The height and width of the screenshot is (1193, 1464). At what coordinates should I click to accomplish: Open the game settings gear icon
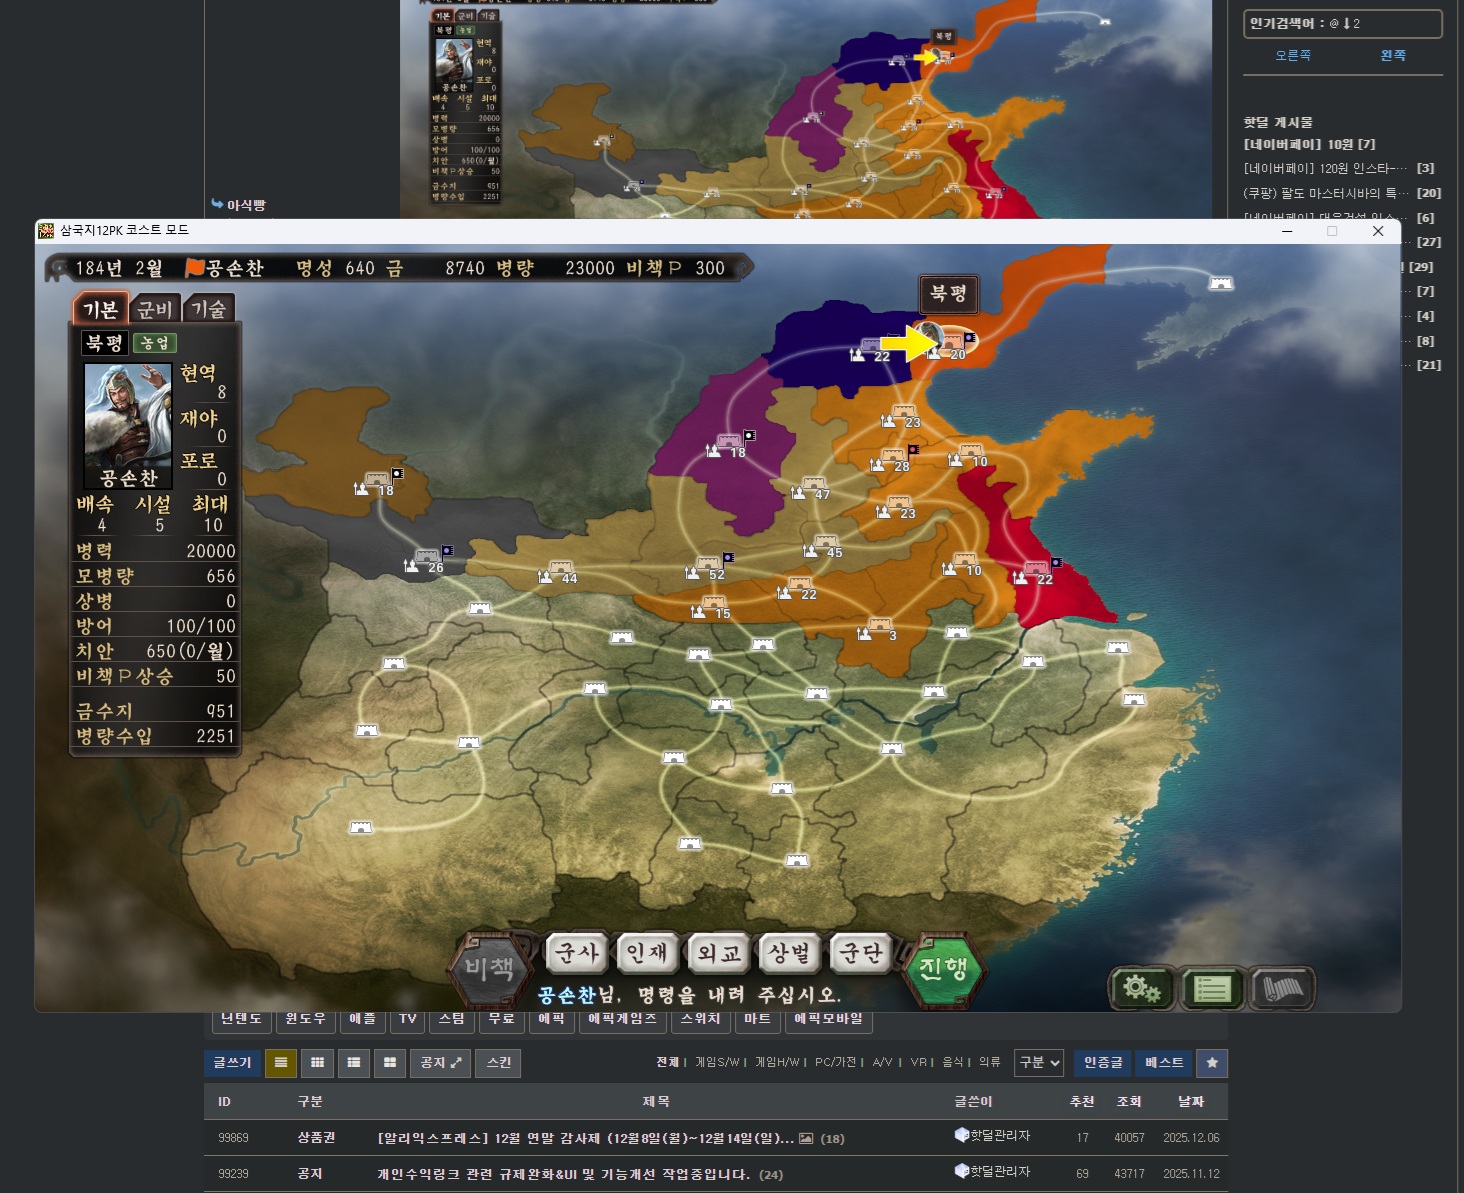1142,989
